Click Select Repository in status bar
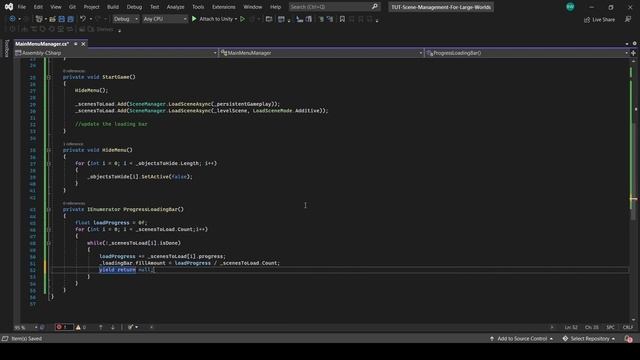The width and height of the screenshot is (640, 360). (x=589, y=339)
